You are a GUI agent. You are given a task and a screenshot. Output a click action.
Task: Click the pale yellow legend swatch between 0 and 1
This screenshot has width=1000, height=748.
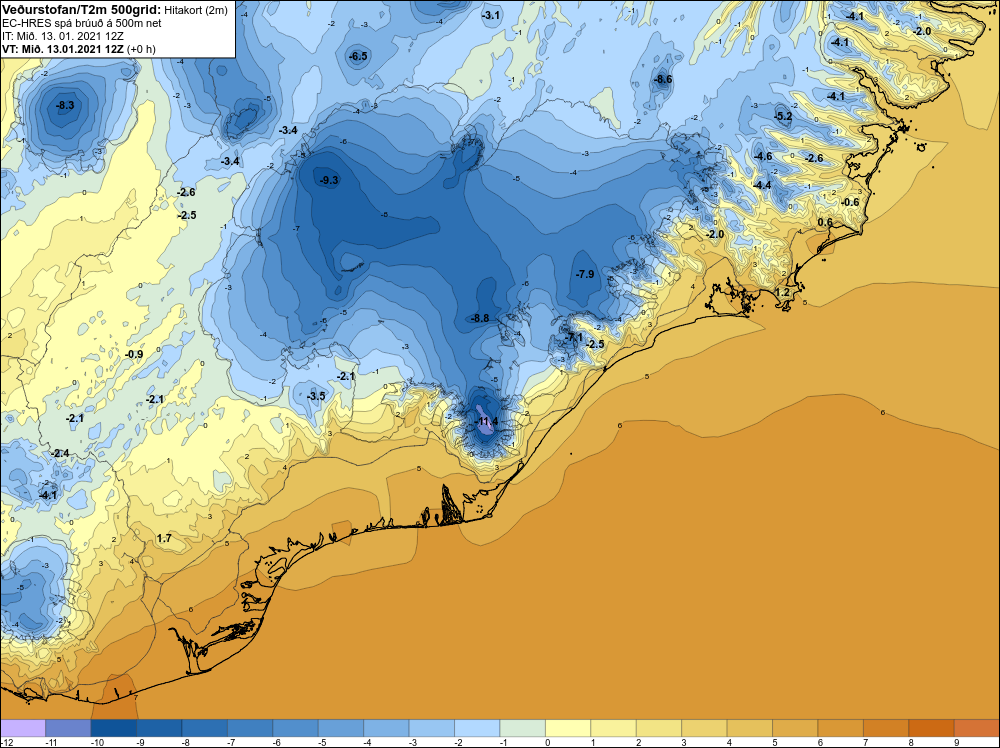click(568, 728)
